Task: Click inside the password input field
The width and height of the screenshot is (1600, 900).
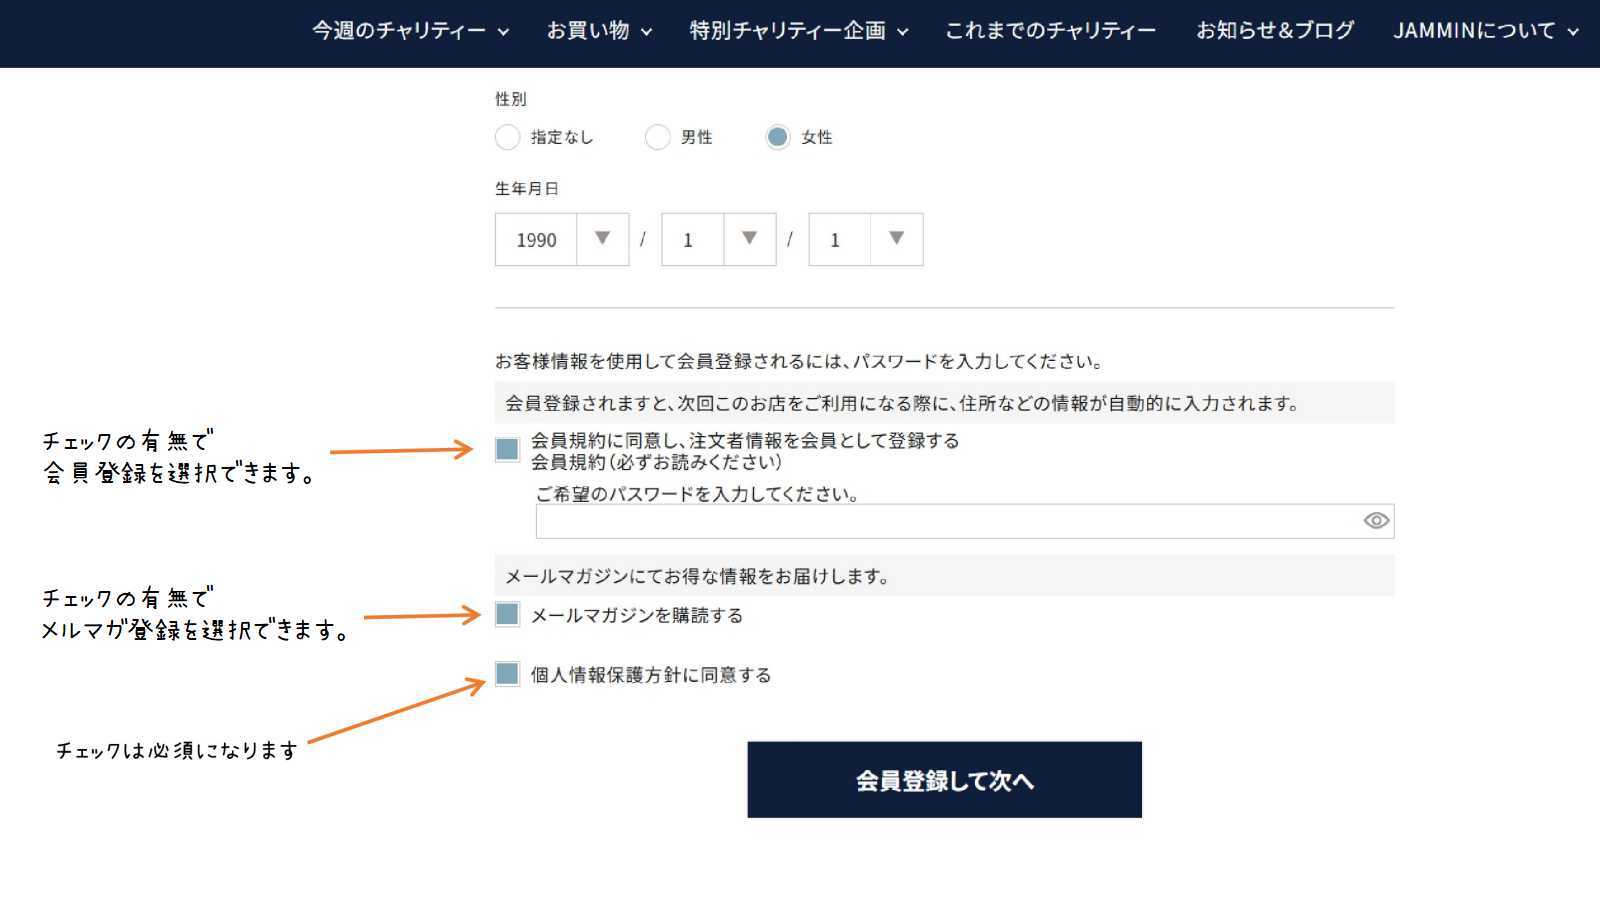Action: 945,521
